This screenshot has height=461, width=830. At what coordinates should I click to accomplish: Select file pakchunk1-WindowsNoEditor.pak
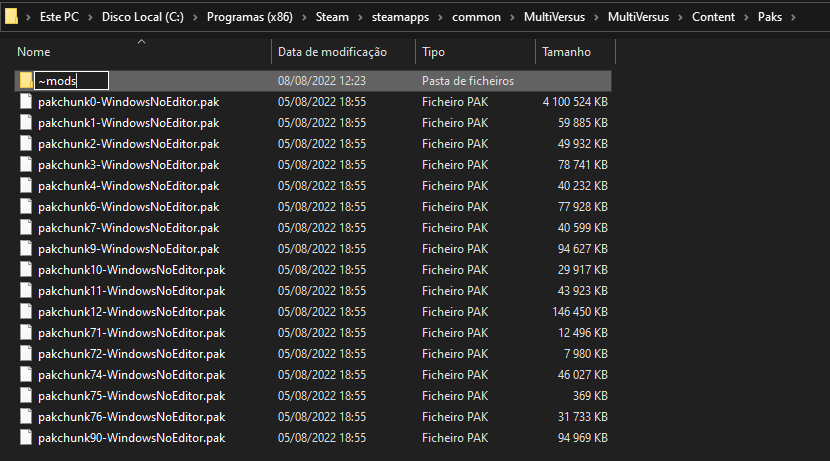[x=129, y=123]
